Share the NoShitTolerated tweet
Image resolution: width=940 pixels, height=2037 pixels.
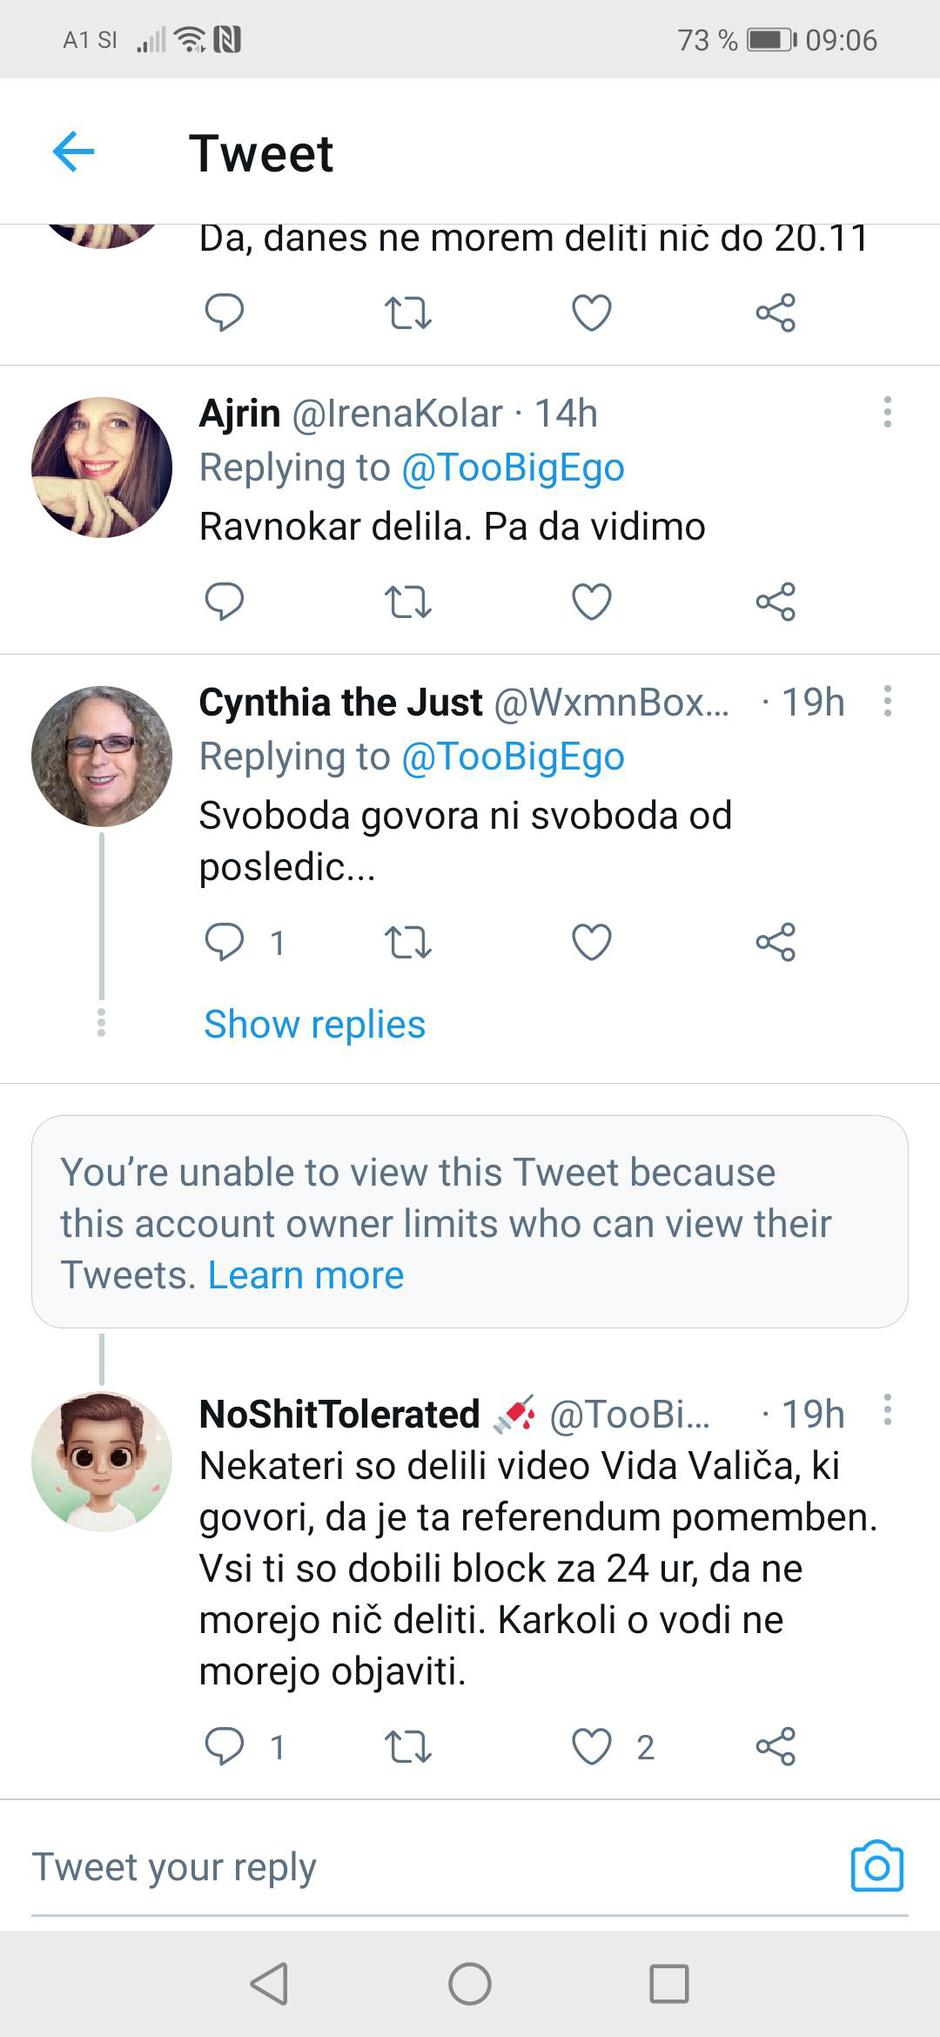(x=775, y=1747)
